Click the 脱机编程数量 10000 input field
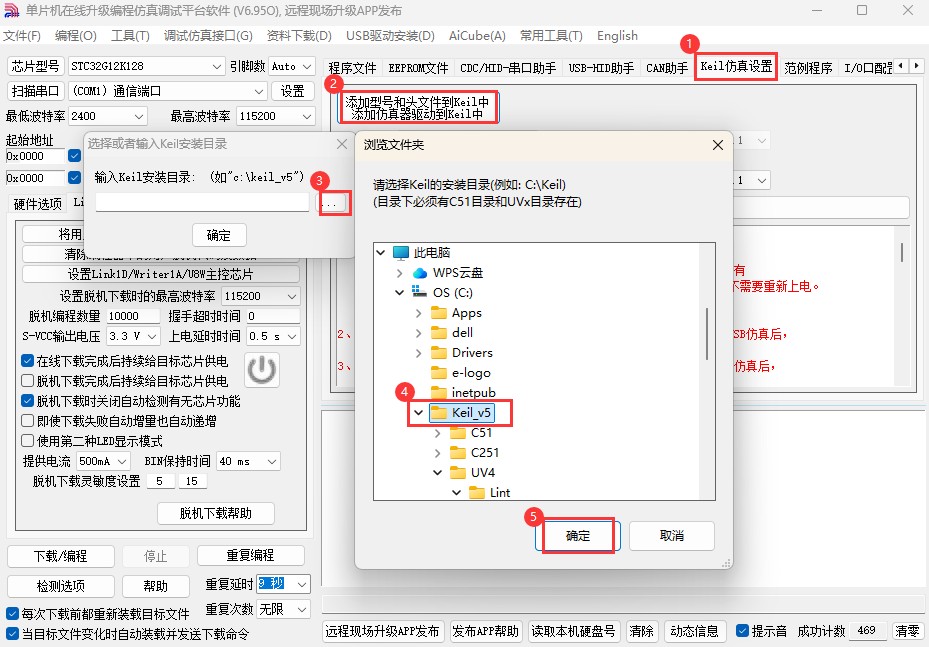The height and width of the screenshot is (647, 929). [133, 316]
